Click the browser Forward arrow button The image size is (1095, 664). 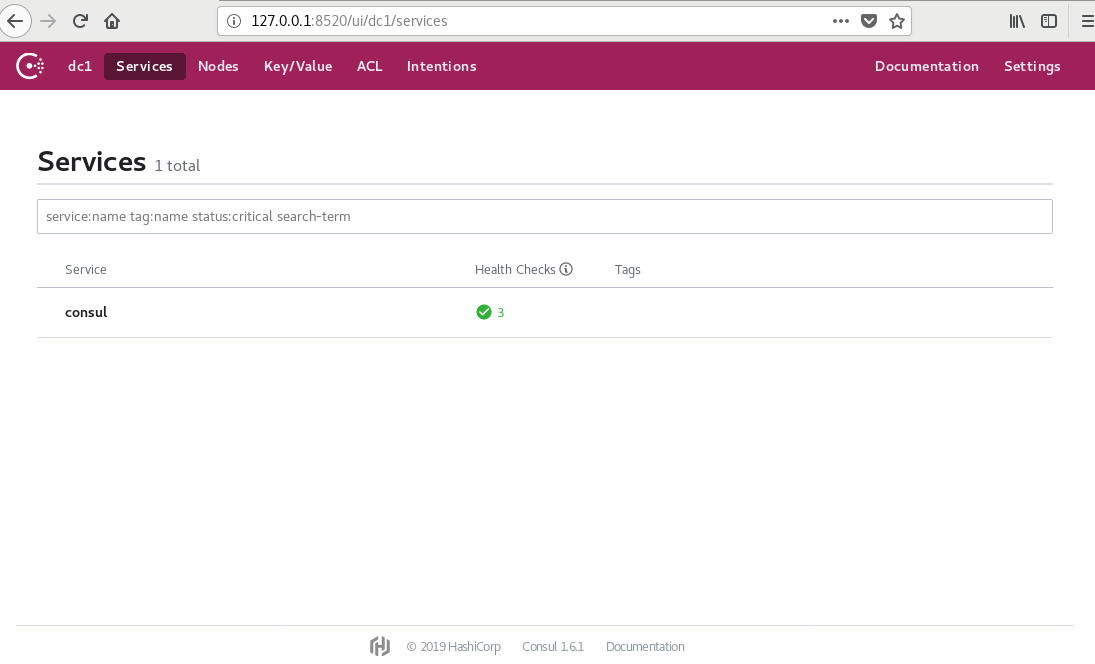pos(47,21)
